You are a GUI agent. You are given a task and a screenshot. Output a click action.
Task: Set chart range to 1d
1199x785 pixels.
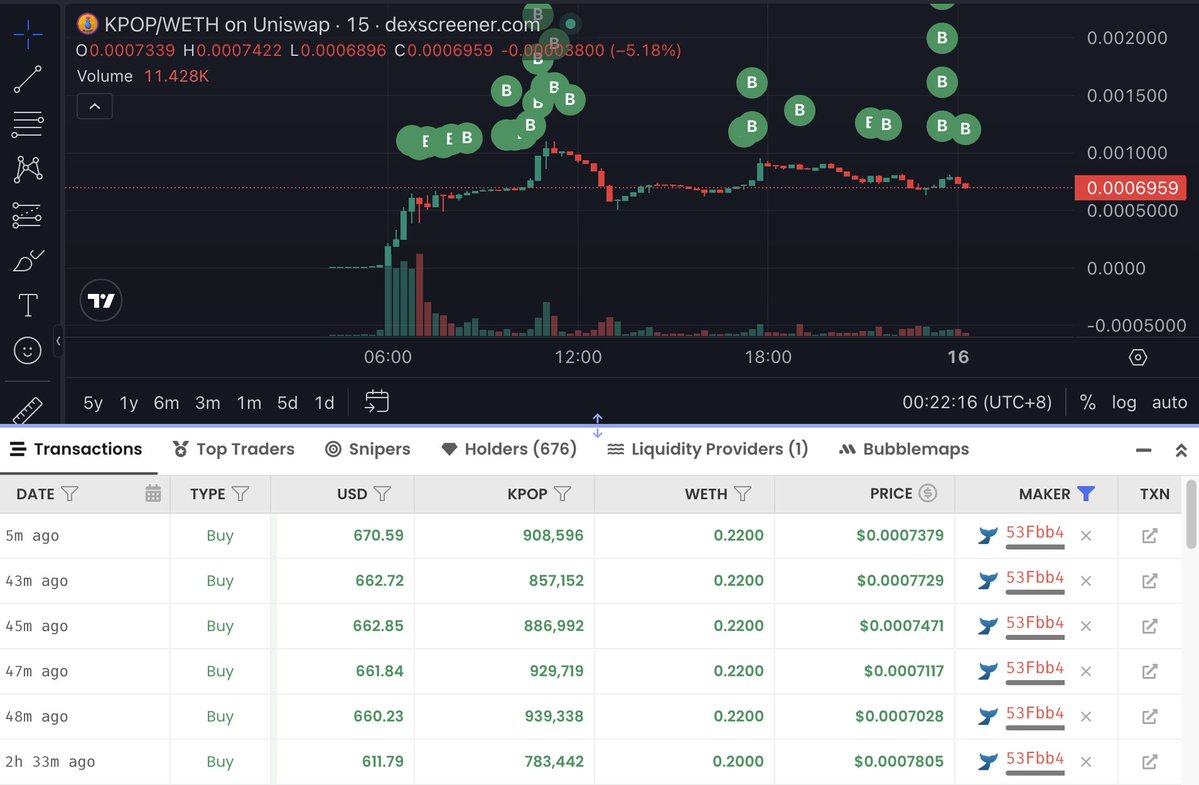click(324, 403)
